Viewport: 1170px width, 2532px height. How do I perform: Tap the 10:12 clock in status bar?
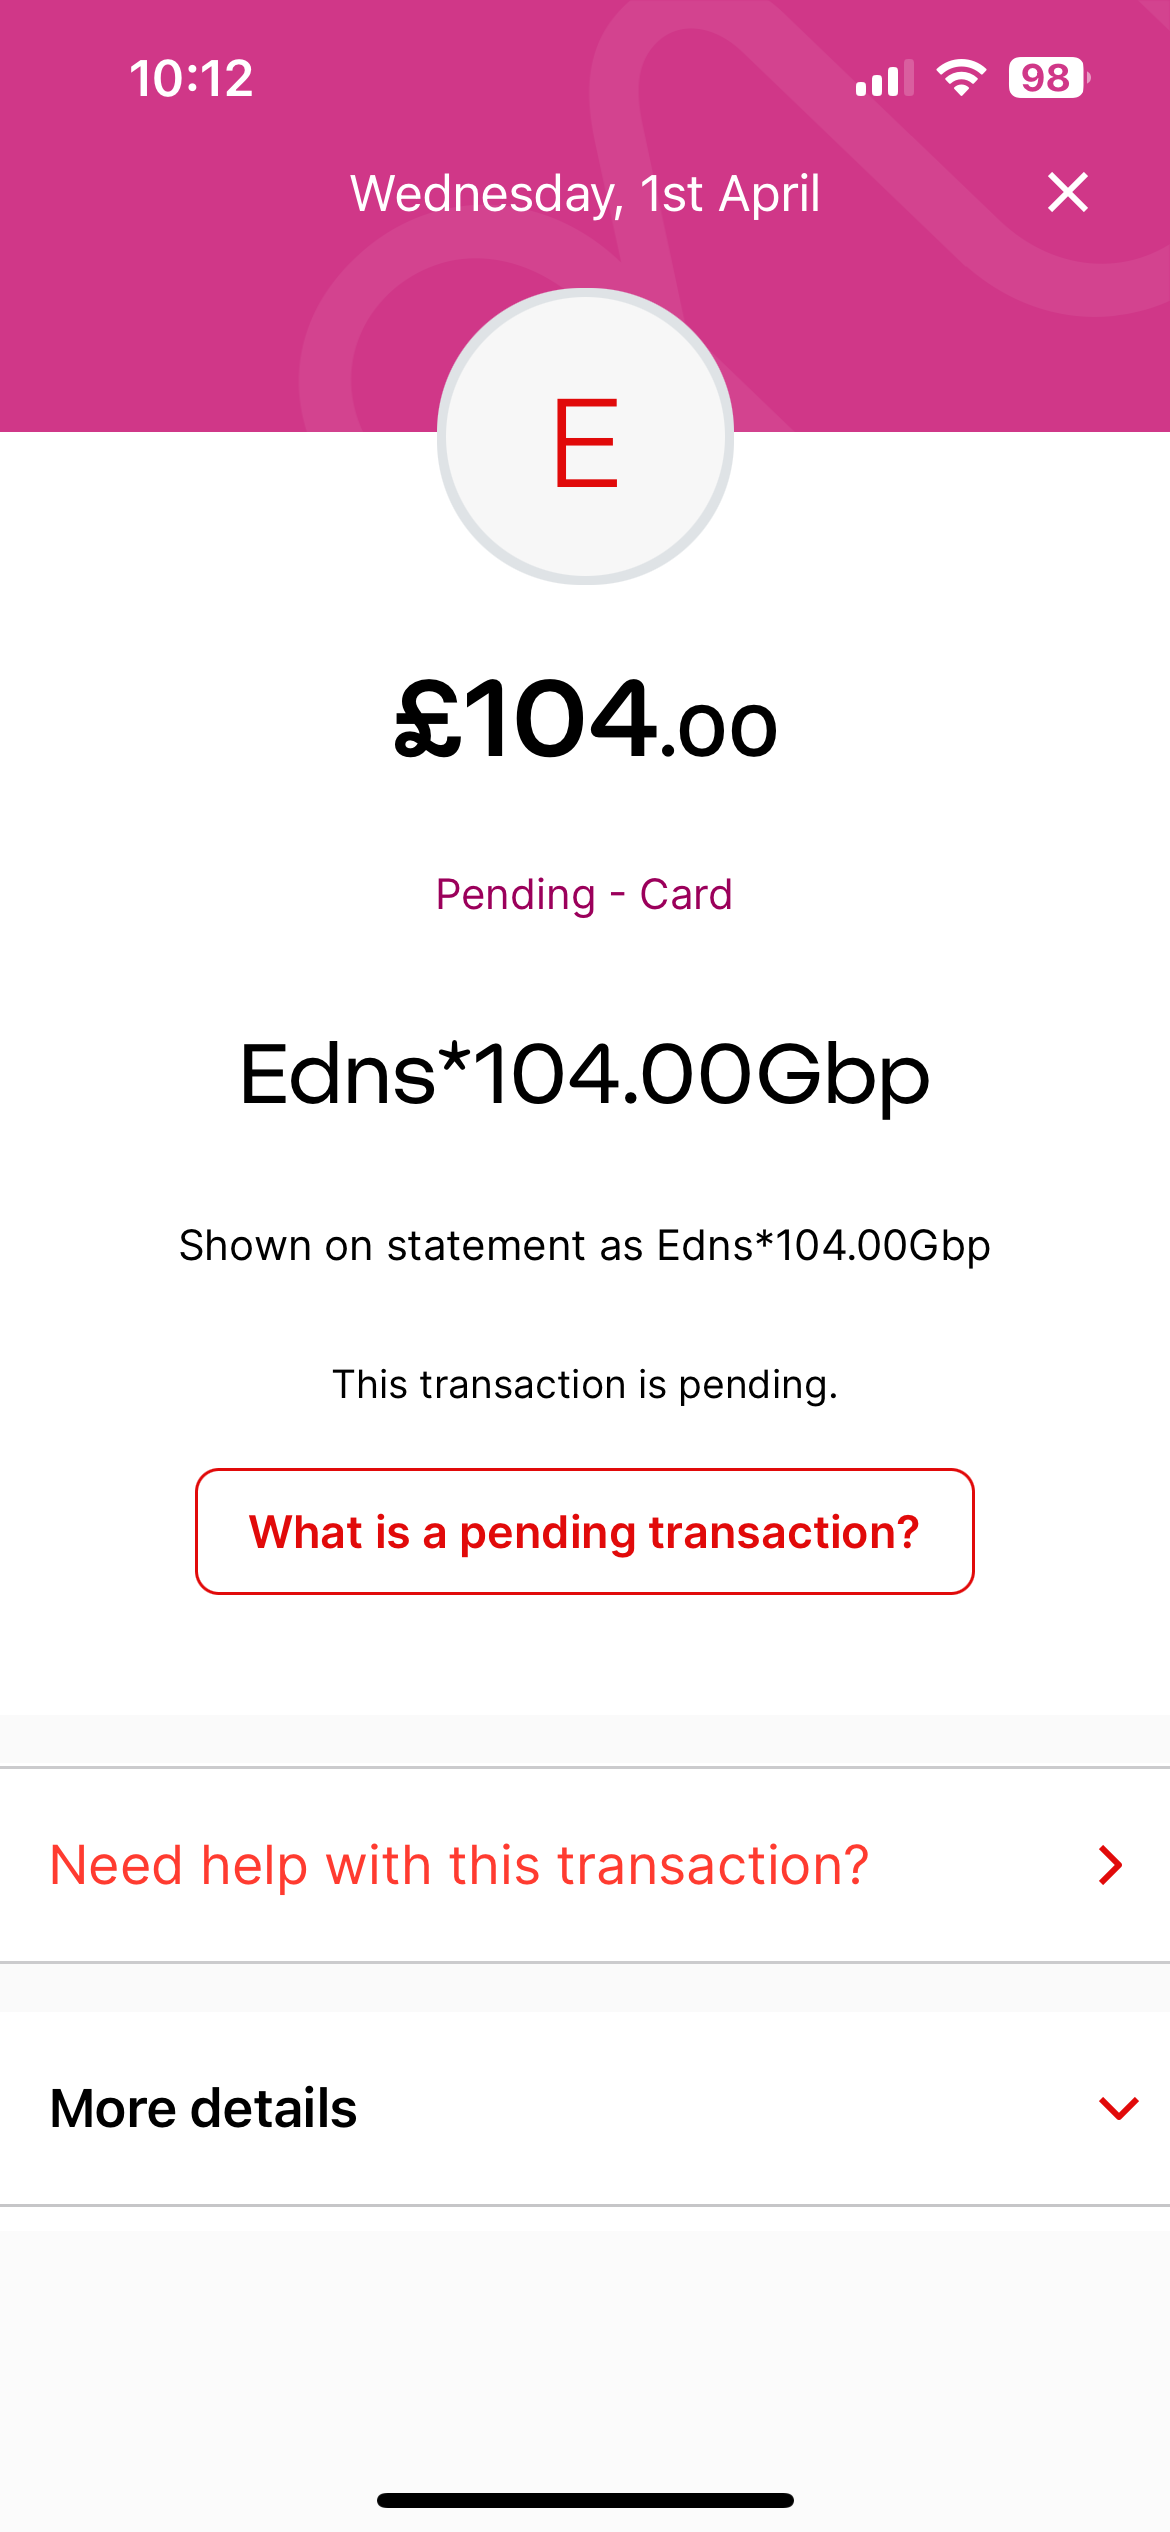pyautogui.click(x=191, y=78)
